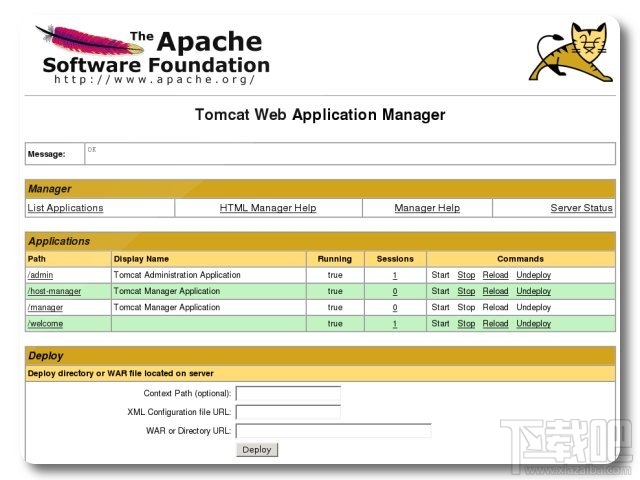Click the Commands column header
Image resolution: width=640 pixels, height=480 pixels.
point(520,259)
